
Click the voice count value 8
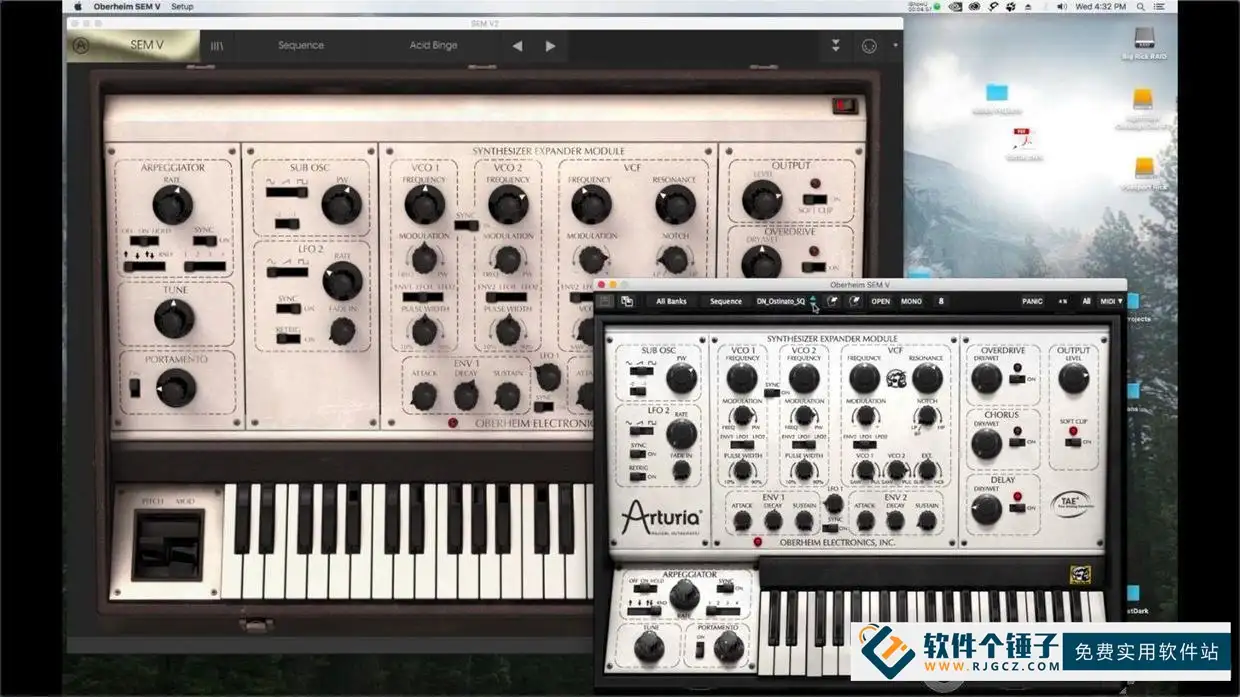[x=941, y=301]
